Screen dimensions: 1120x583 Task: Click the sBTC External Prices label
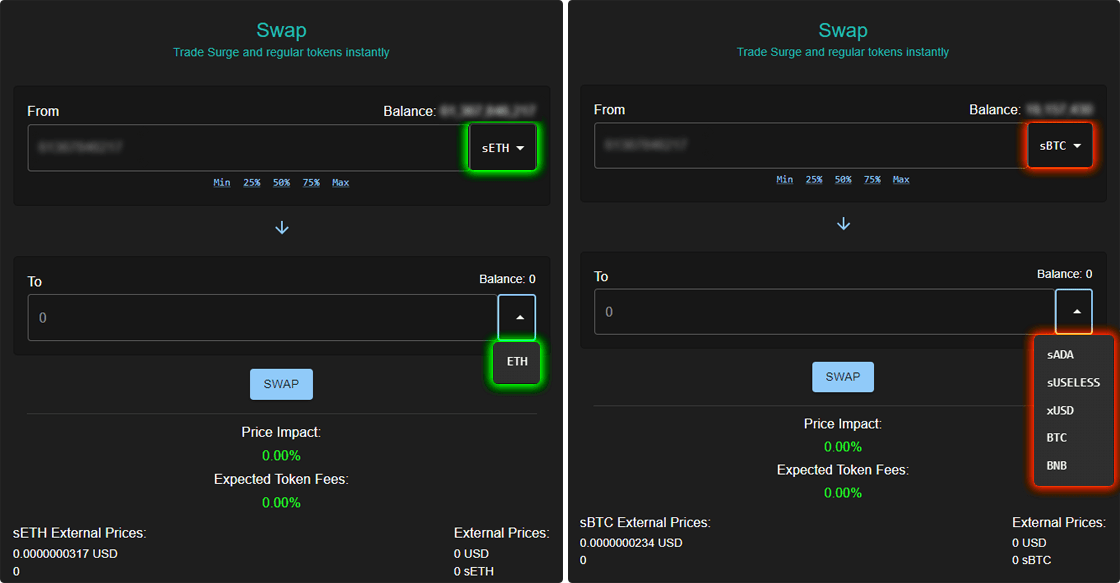(x=645, y=522)
